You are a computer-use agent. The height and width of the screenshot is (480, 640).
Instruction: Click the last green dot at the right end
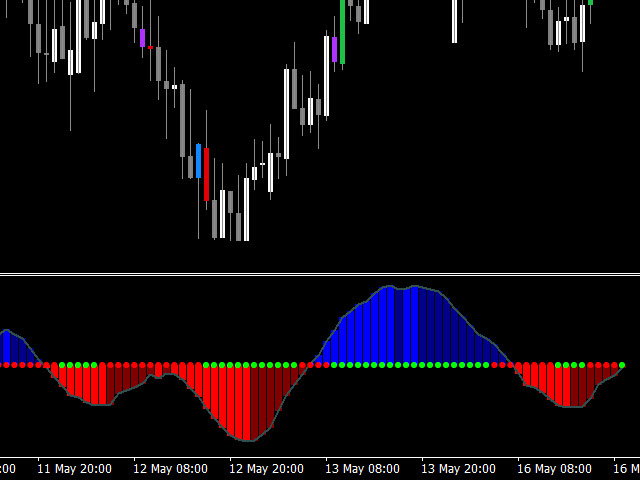pos(622,365)
